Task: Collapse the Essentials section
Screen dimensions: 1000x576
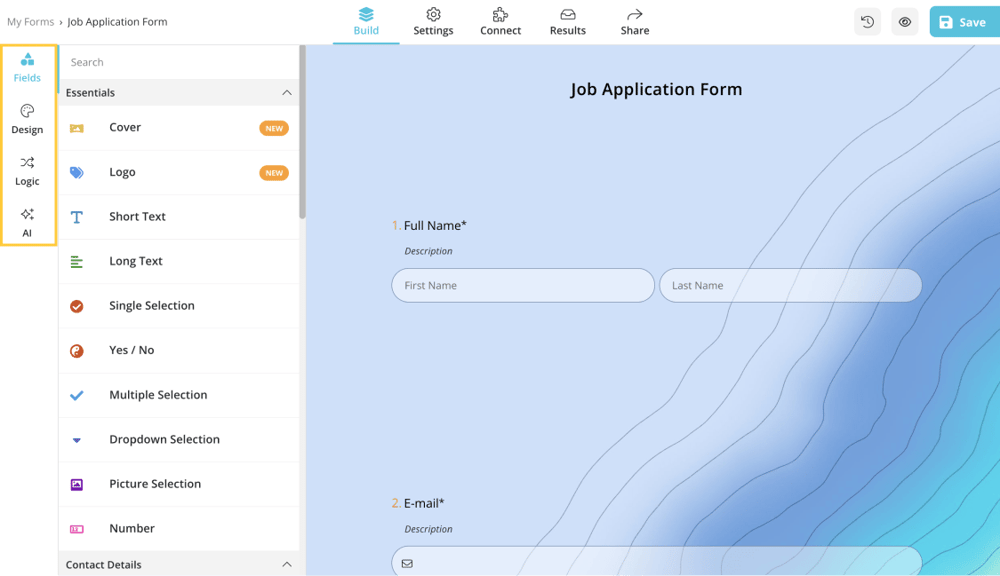Action: 287,92
